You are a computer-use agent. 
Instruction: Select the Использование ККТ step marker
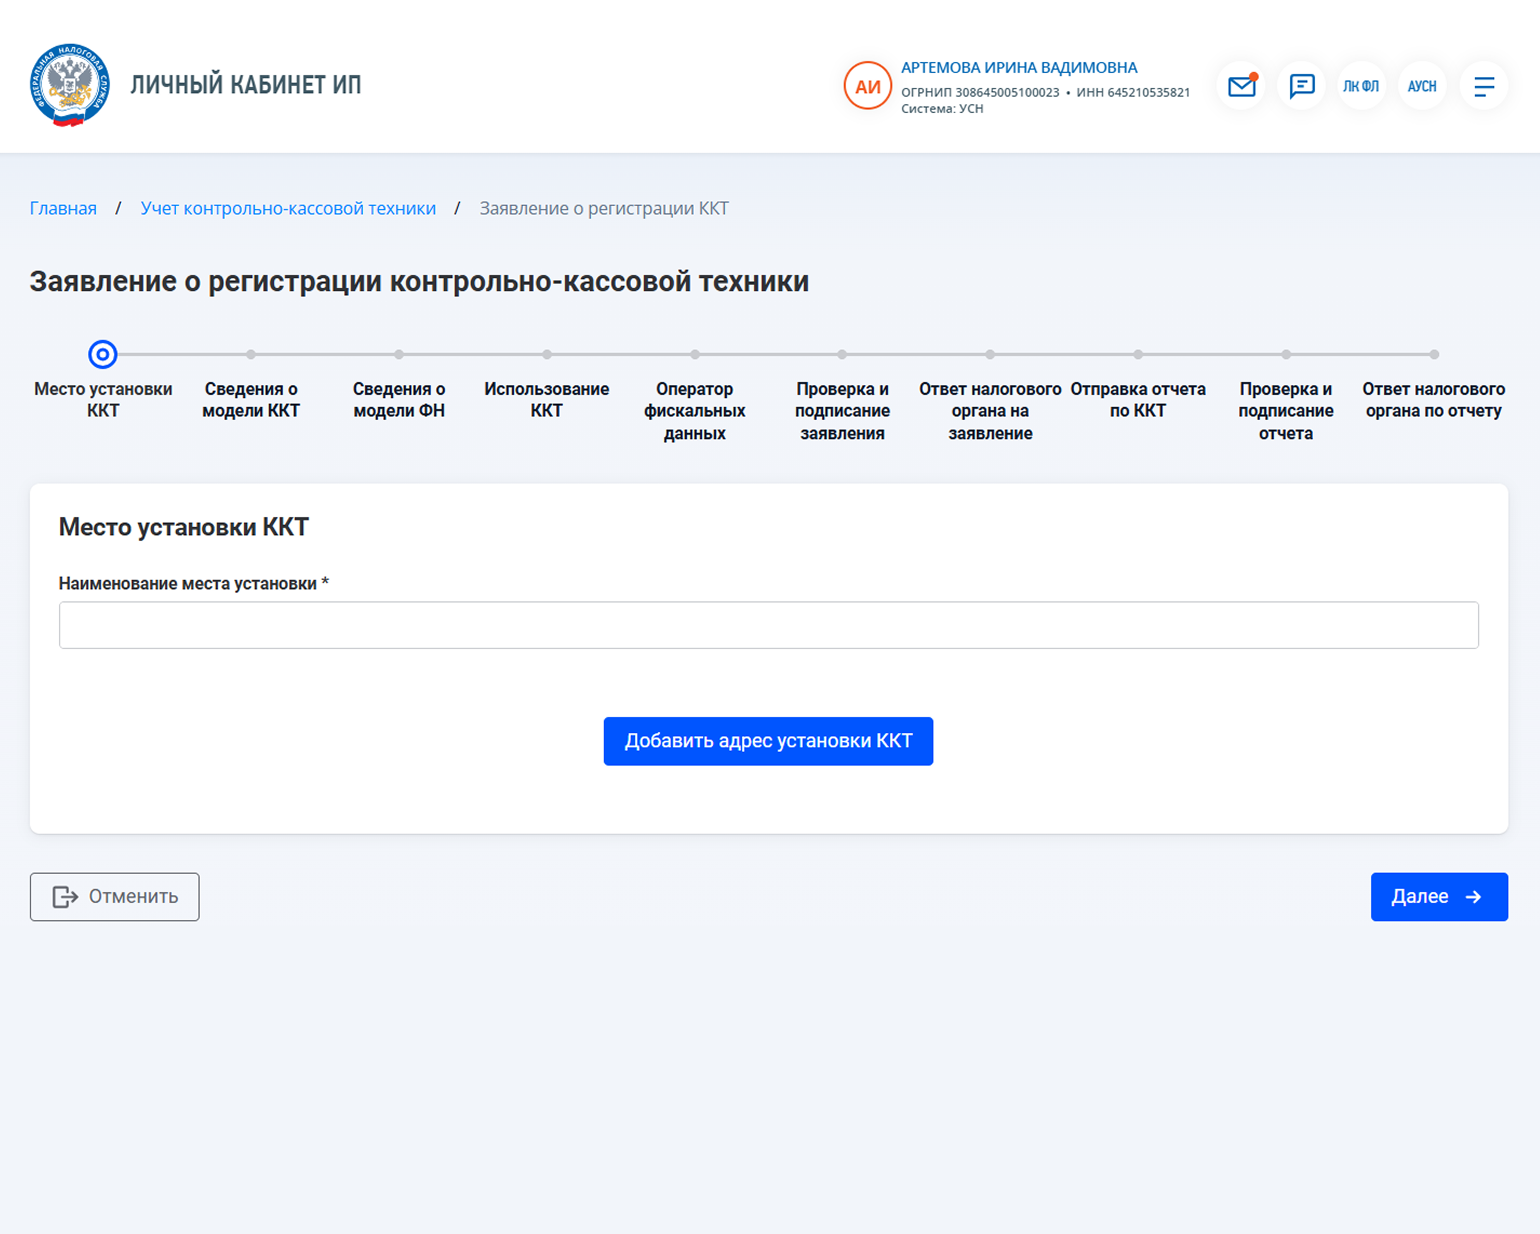click(x=547, y=355)
